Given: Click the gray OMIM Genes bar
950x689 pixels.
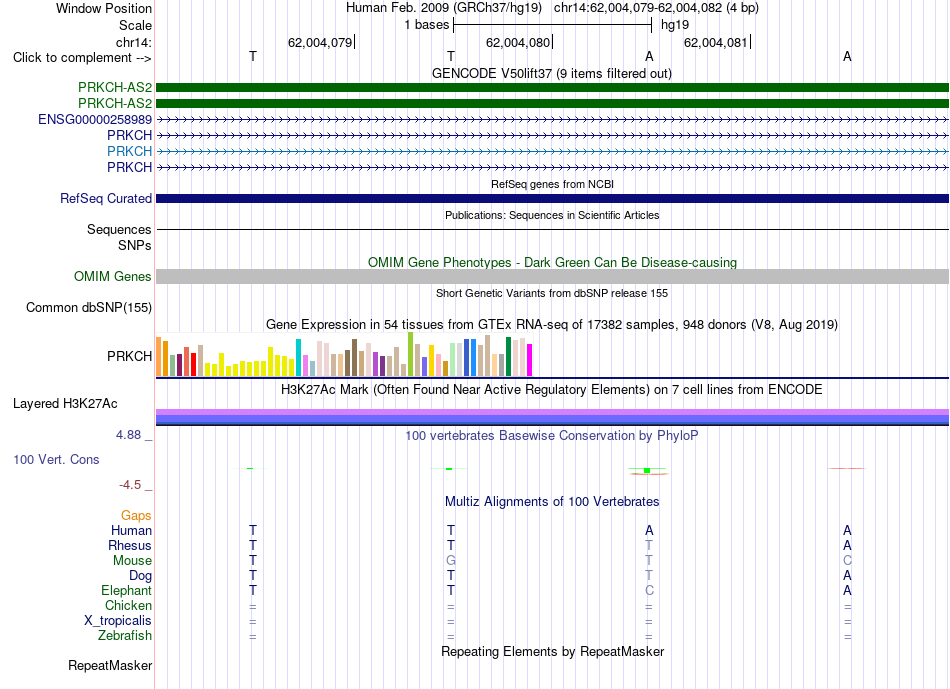Looking at the screenshot, I should [552, 276].
